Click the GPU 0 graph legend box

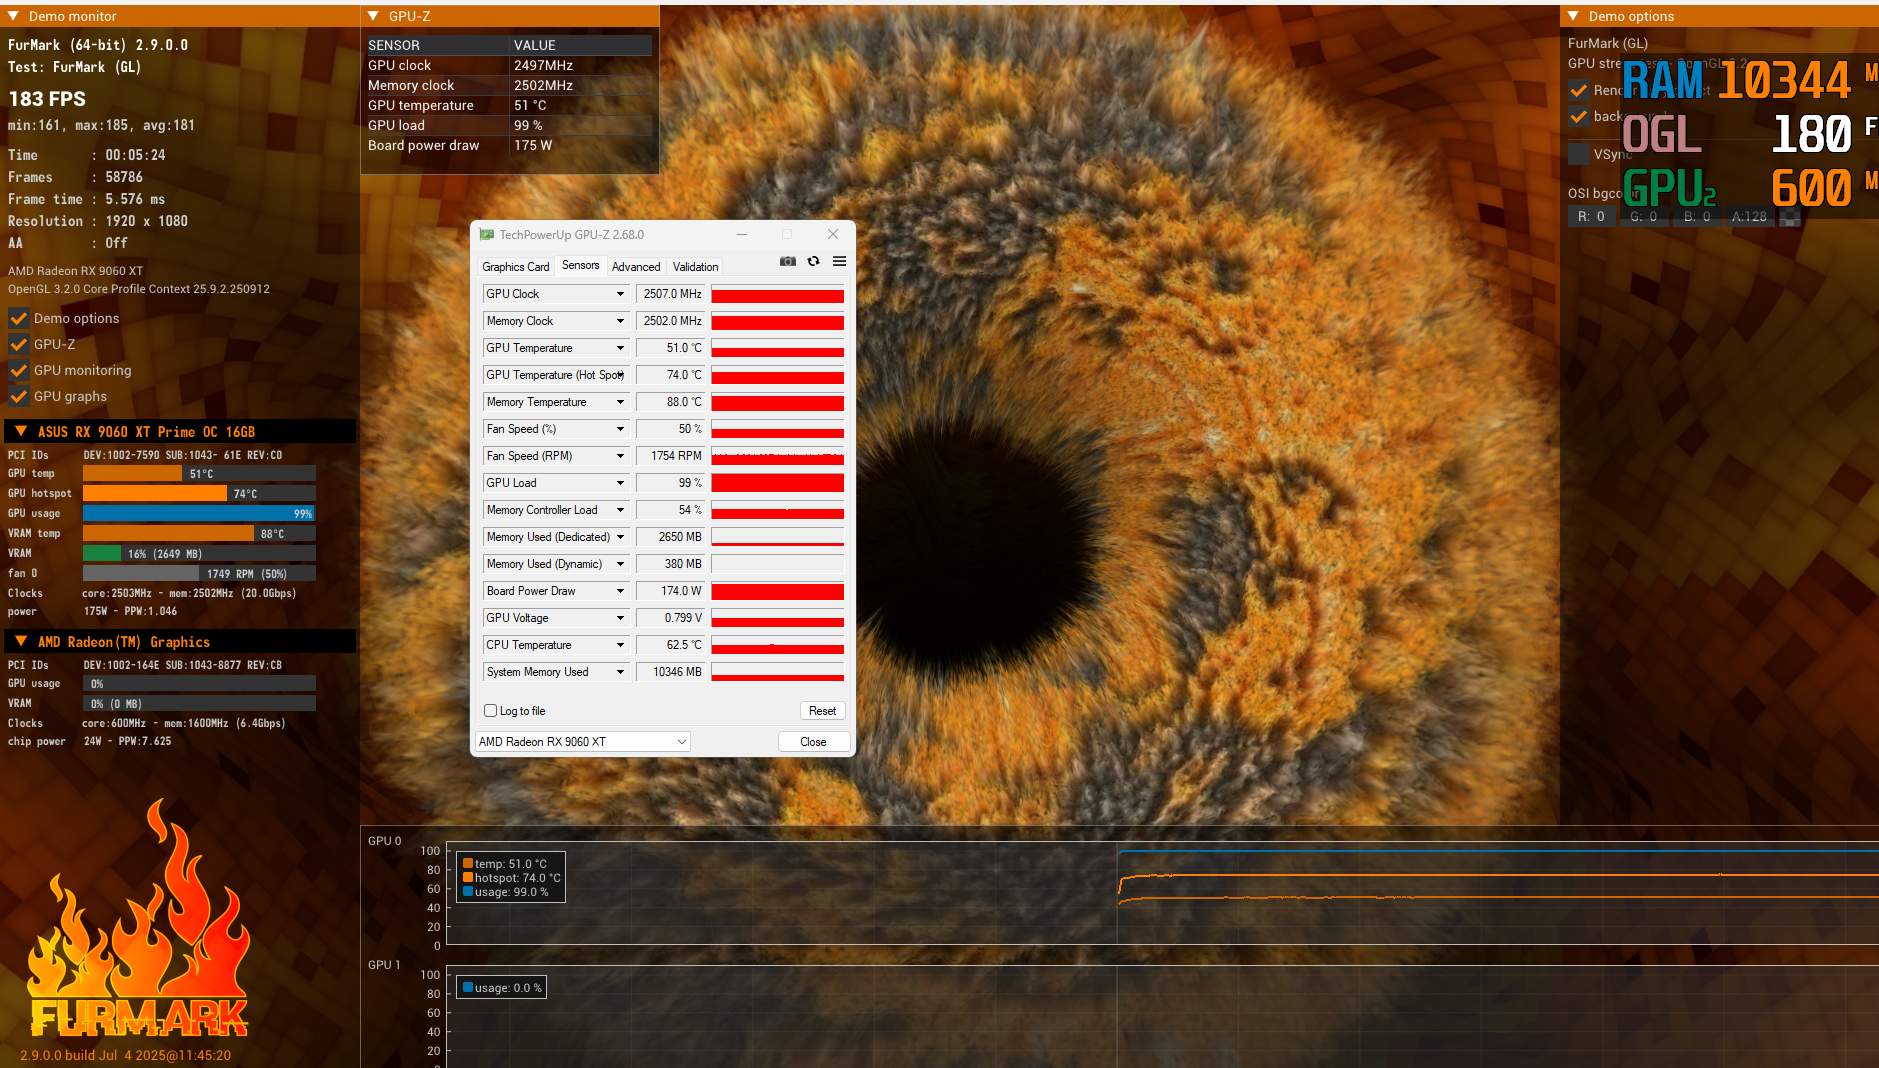[x=511, y=877]
